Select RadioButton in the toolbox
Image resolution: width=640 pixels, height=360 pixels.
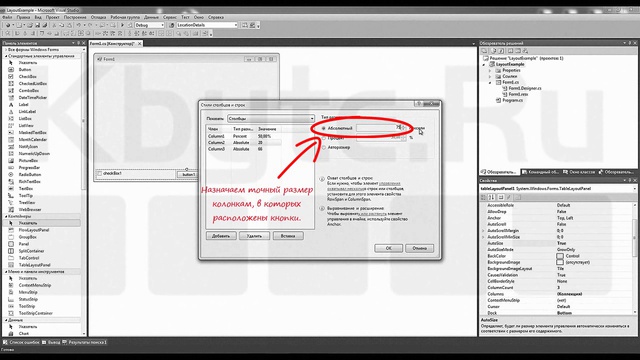(x=30, y=174)
